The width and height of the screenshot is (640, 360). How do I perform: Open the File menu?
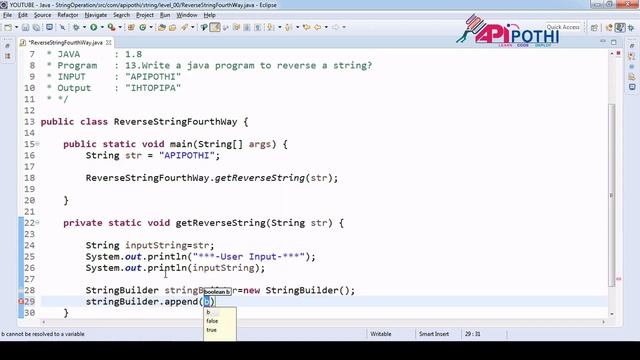click(7, 15)
